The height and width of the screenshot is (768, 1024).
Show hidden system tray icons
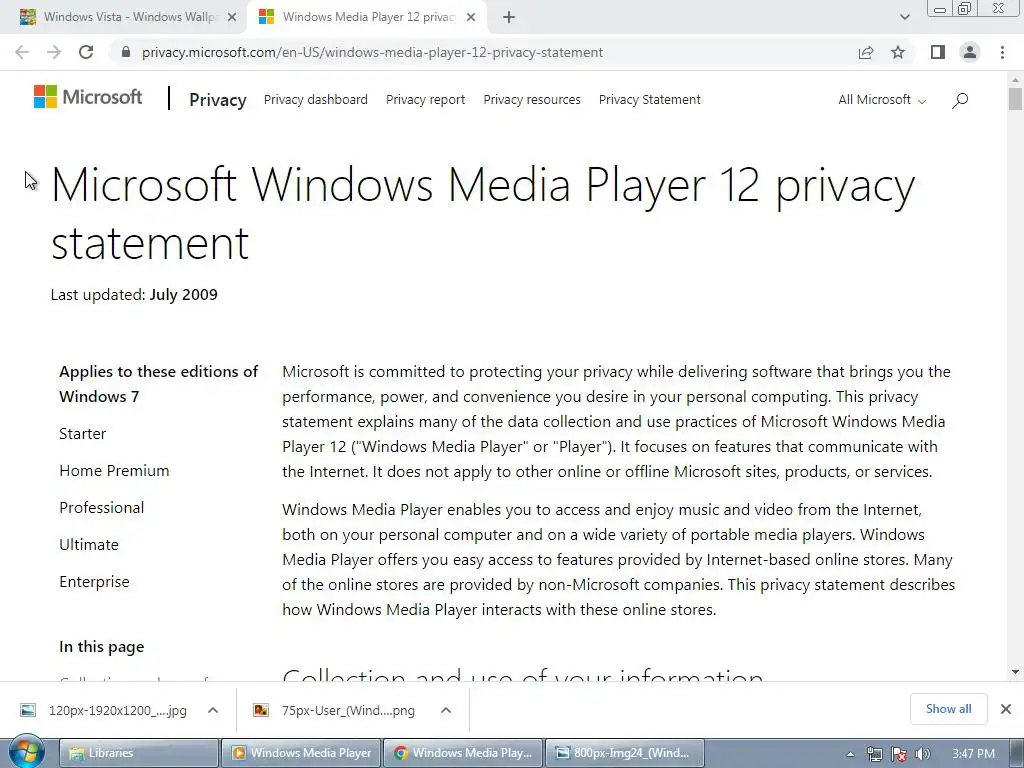coord(850,754)
